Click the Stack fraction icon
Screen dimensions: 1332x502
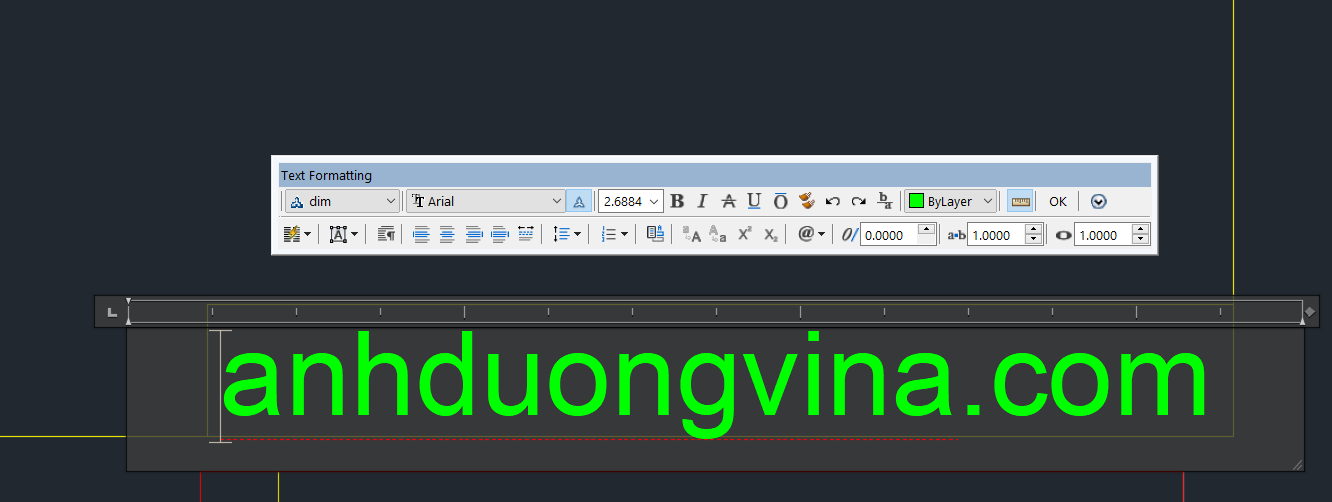[885, 201]
